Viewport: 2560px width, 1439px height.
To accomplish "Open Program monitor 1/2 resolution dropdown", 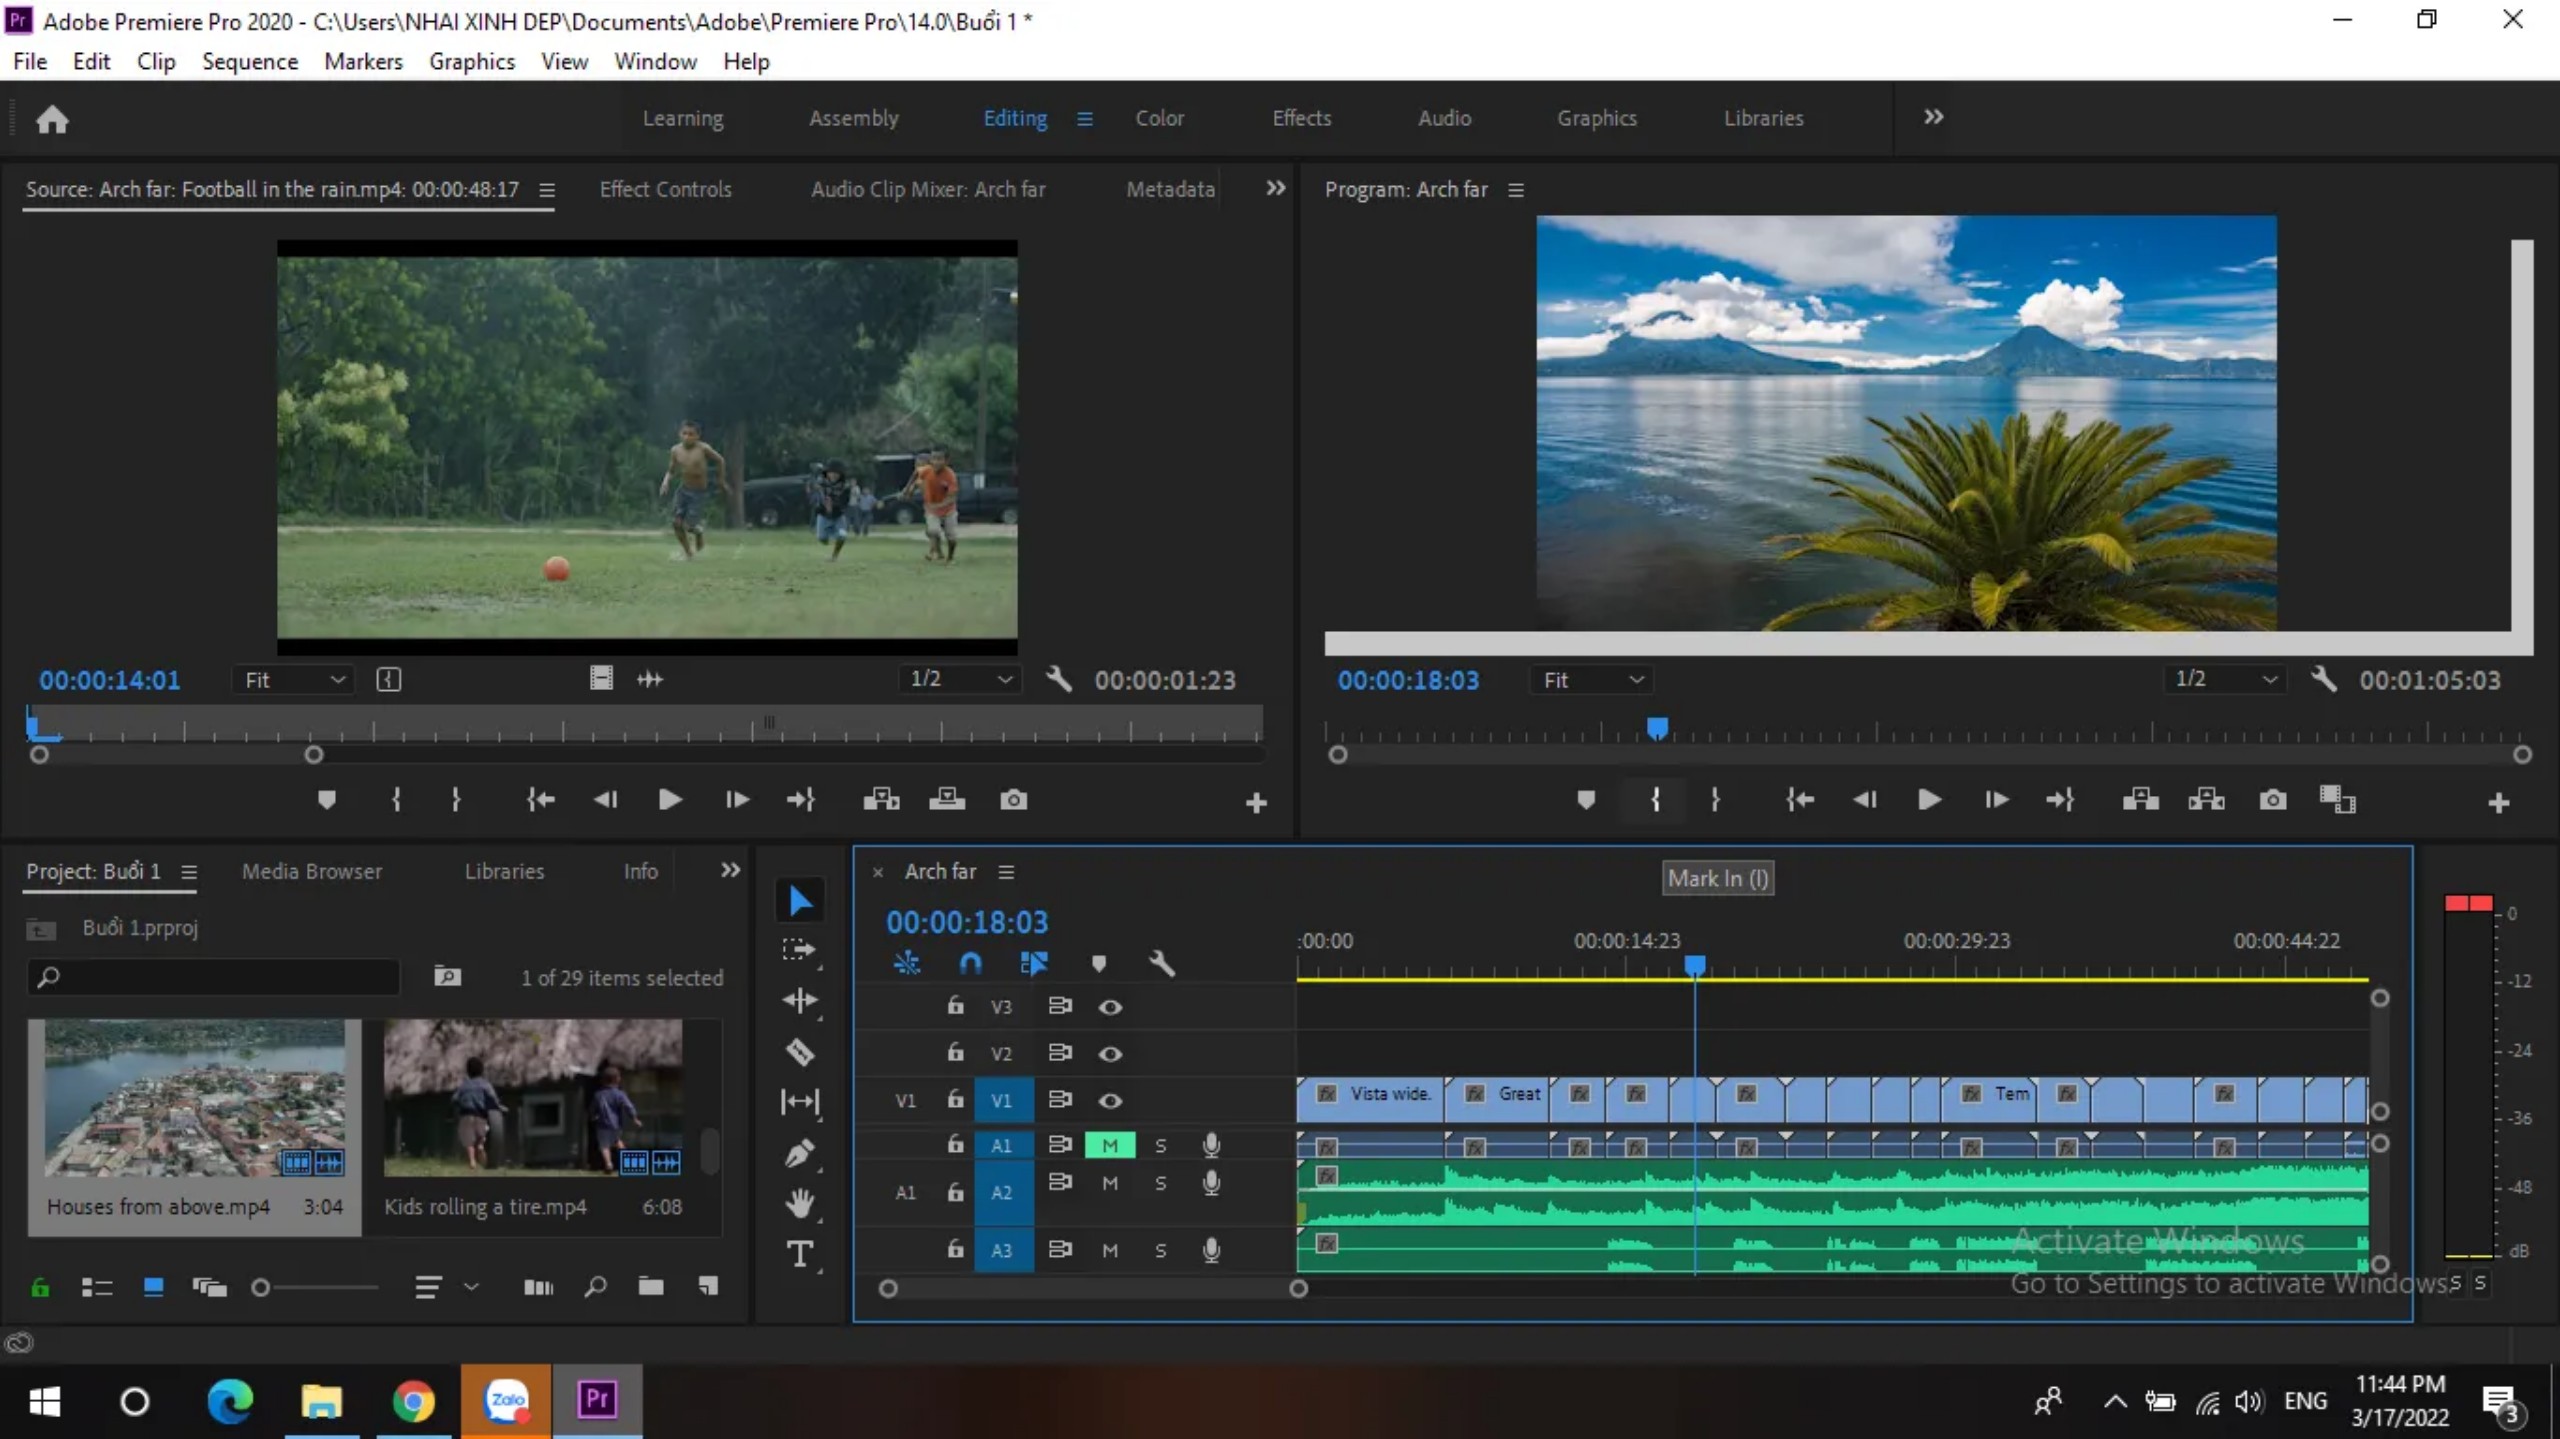I will click(2225, 679).
